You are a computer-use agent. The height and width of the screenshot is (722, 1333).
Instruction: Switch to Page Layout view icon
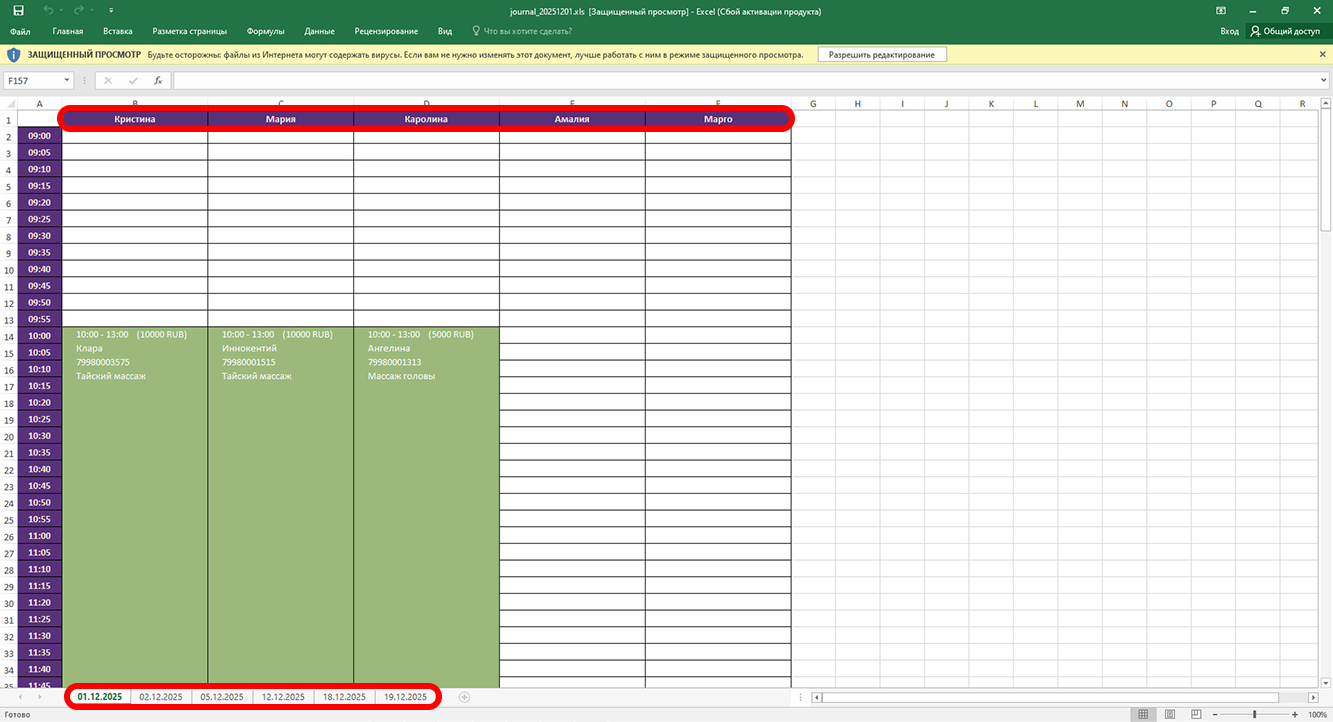pyautogui.click(x=1169, y=715)
